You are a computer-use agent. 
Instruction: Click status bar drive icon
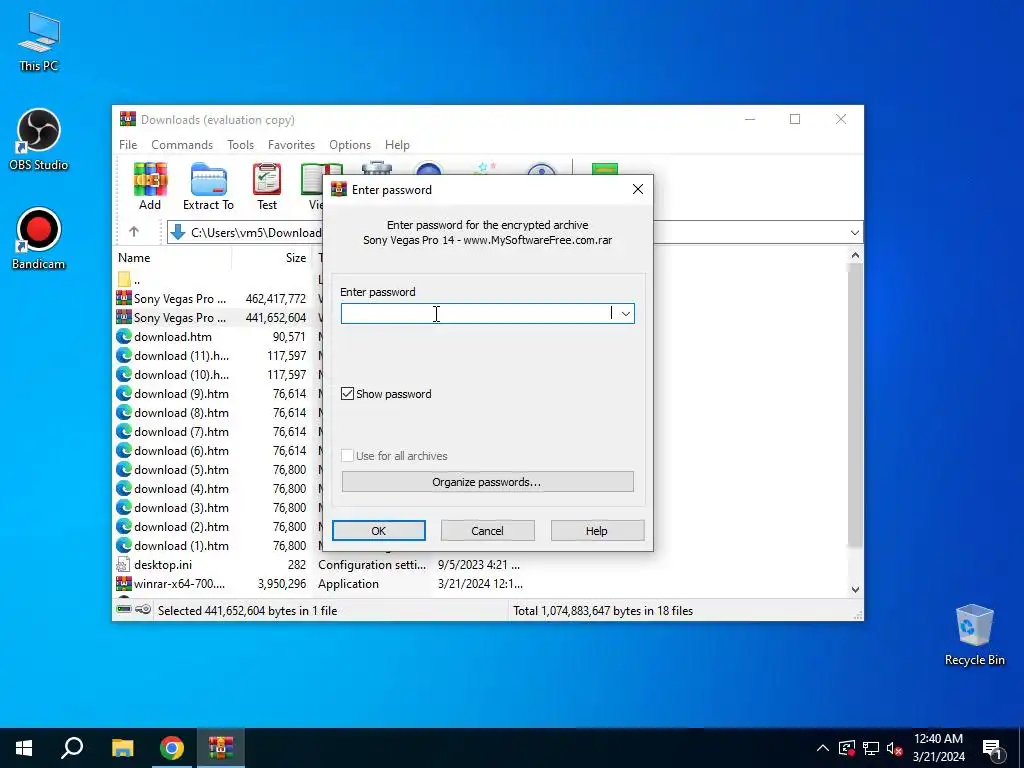tap(124, 609)
